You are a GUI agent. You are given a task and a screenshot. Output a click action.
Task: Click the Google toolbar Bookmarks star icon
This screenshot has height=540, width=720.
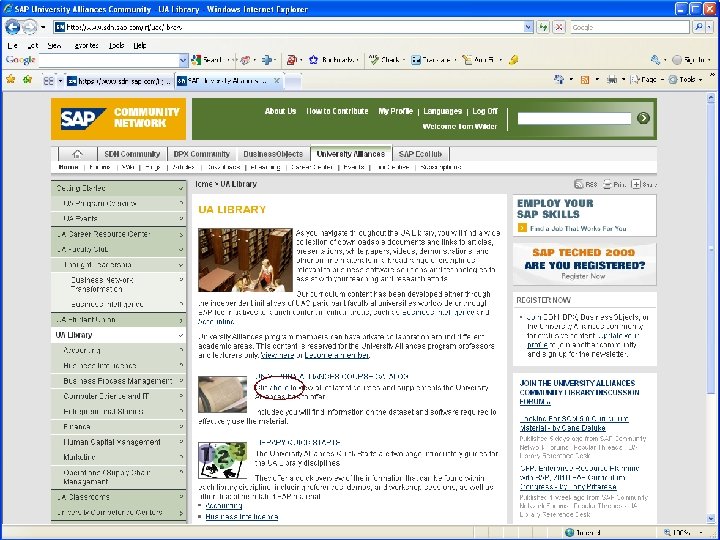point(313,60)
